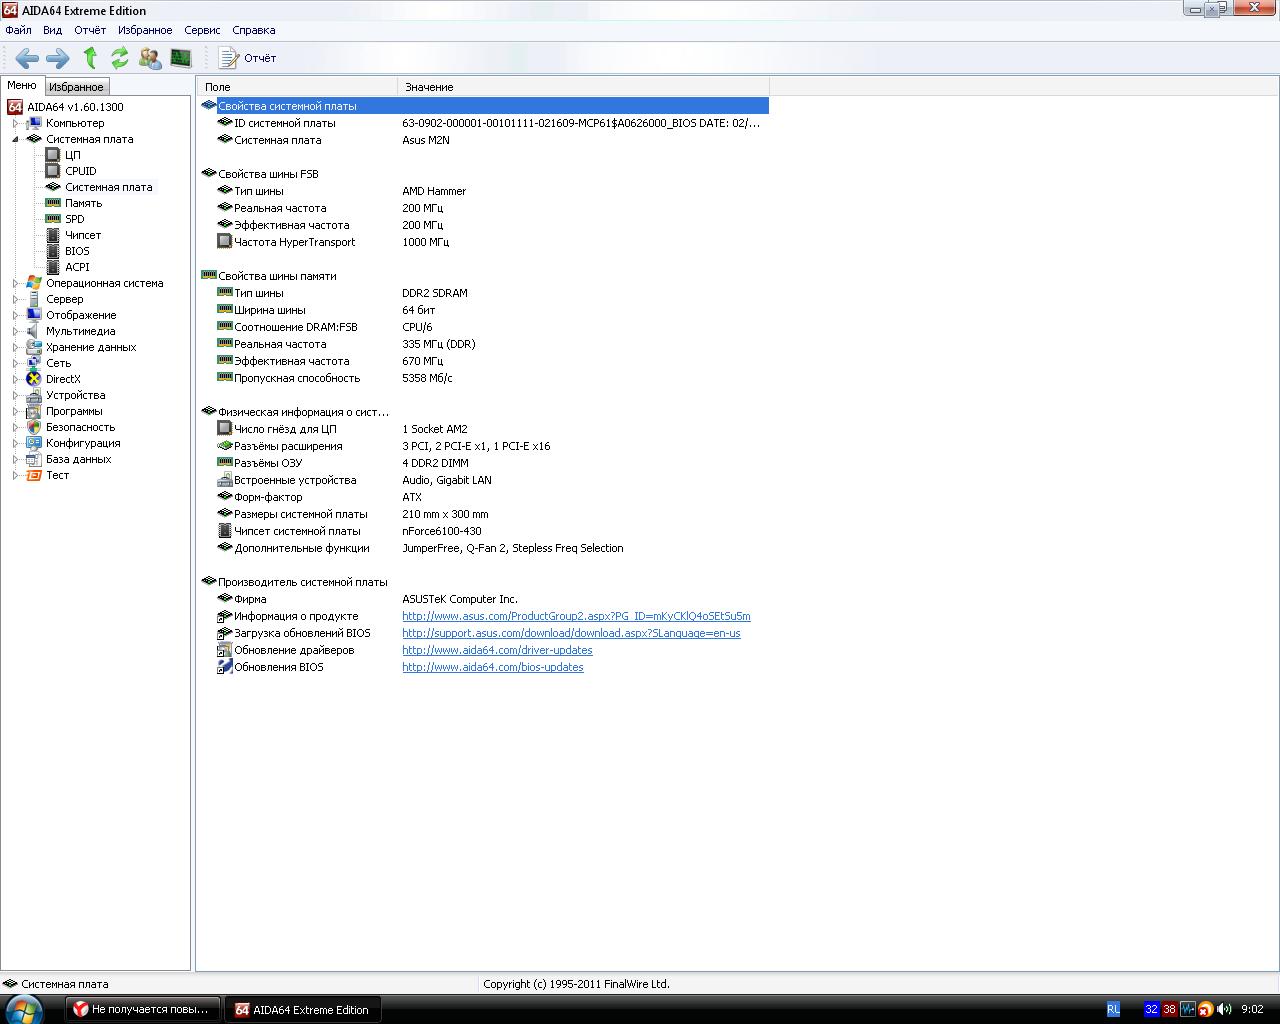
Task: Select the Пропускная способность row
Action: tap(484, 378)
